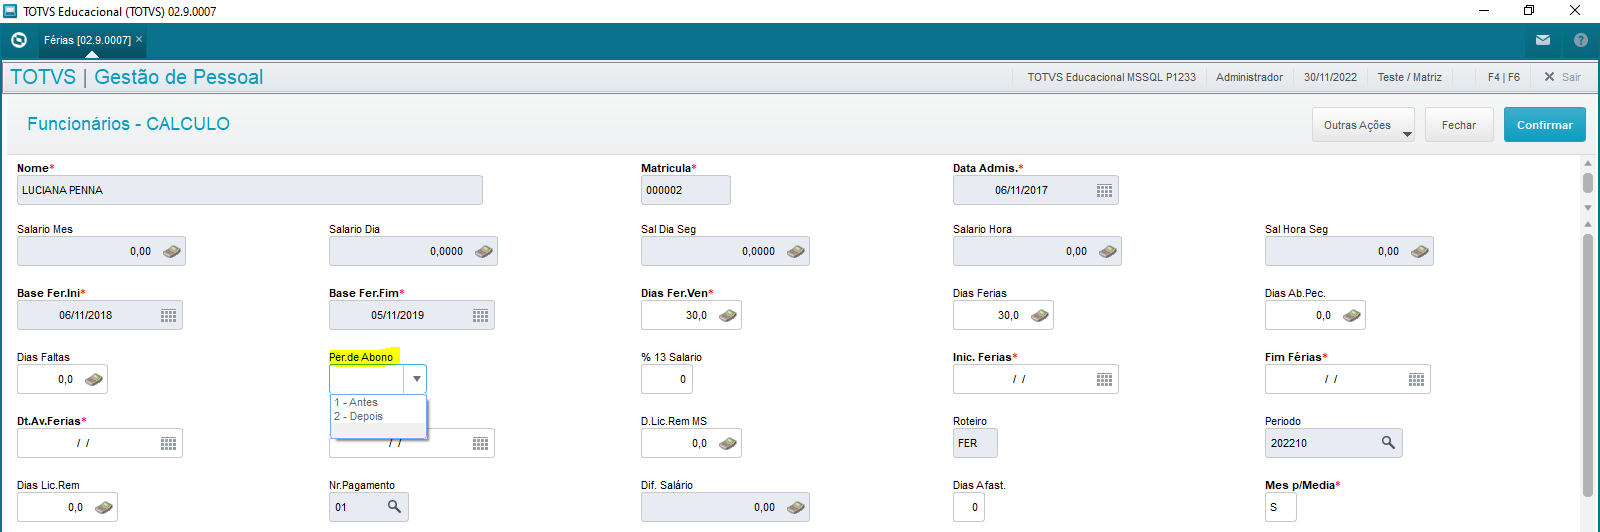The image size is (1600, 532).
Task: Open calculator icon for Dias Faltas
Action: (x=94, y=379)
